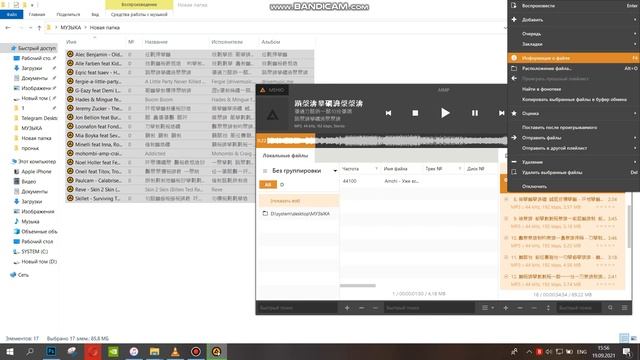This screenshot has height=360, width=640.
Task: Expand the Добавить submenu
Action: (573, 20)
